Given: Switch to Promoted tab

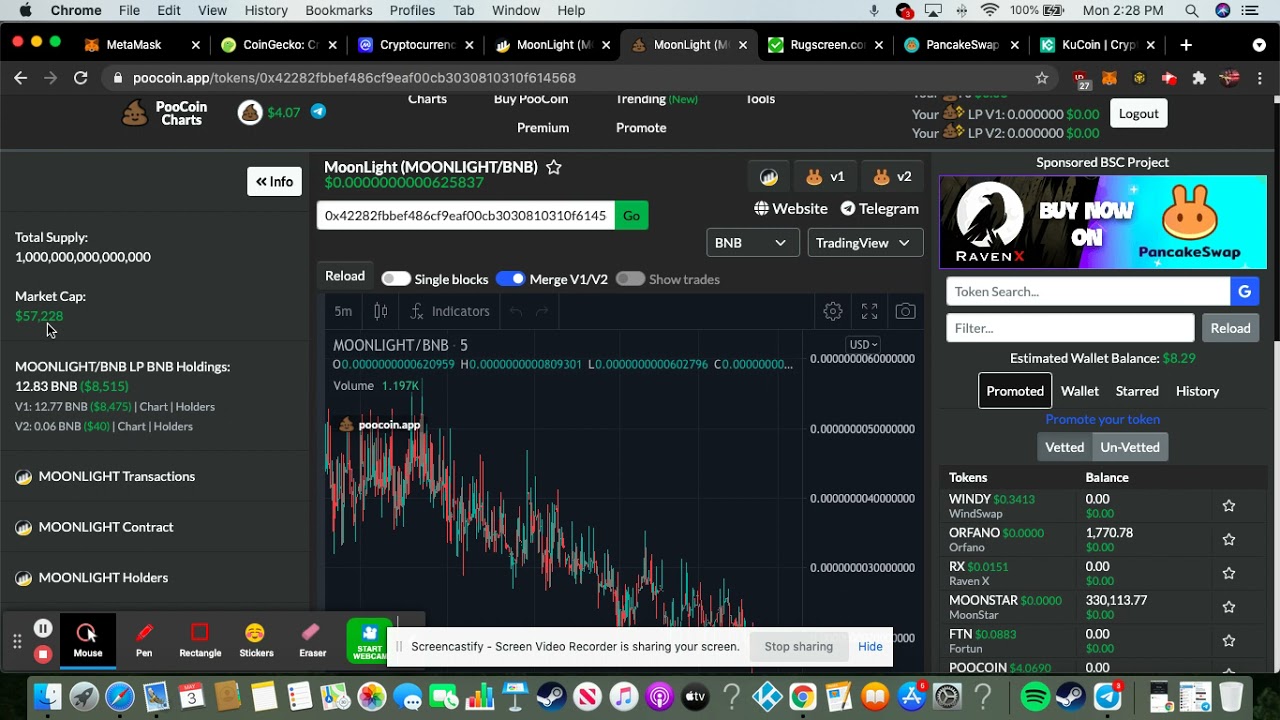Looking at the screenshot, I should click(1015, 391).
